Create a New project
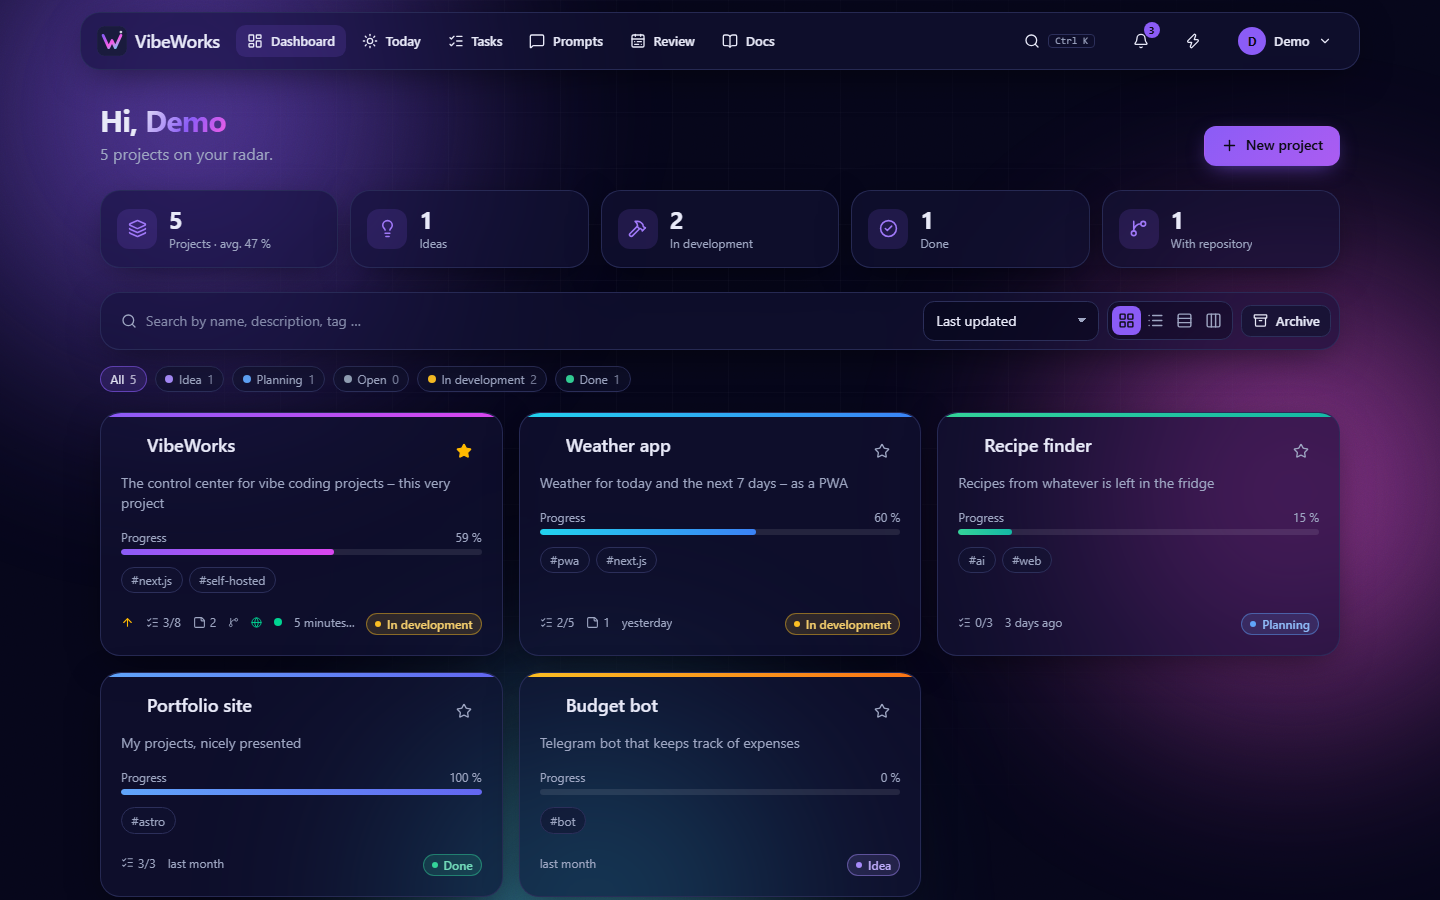1440x900 pixels. [1271, 146]
